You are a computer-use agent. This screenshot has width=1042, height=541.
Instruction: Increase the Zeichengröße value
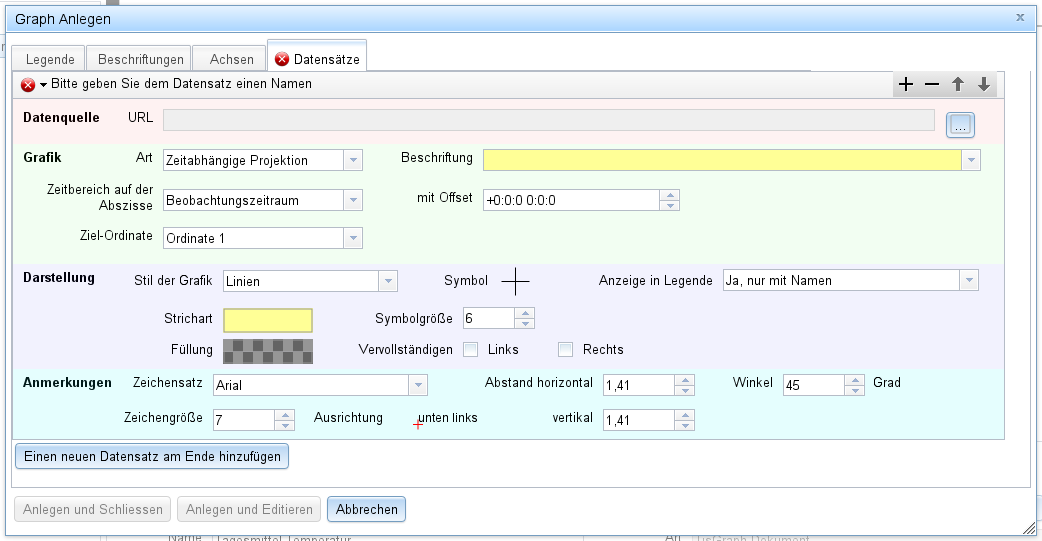285,415
